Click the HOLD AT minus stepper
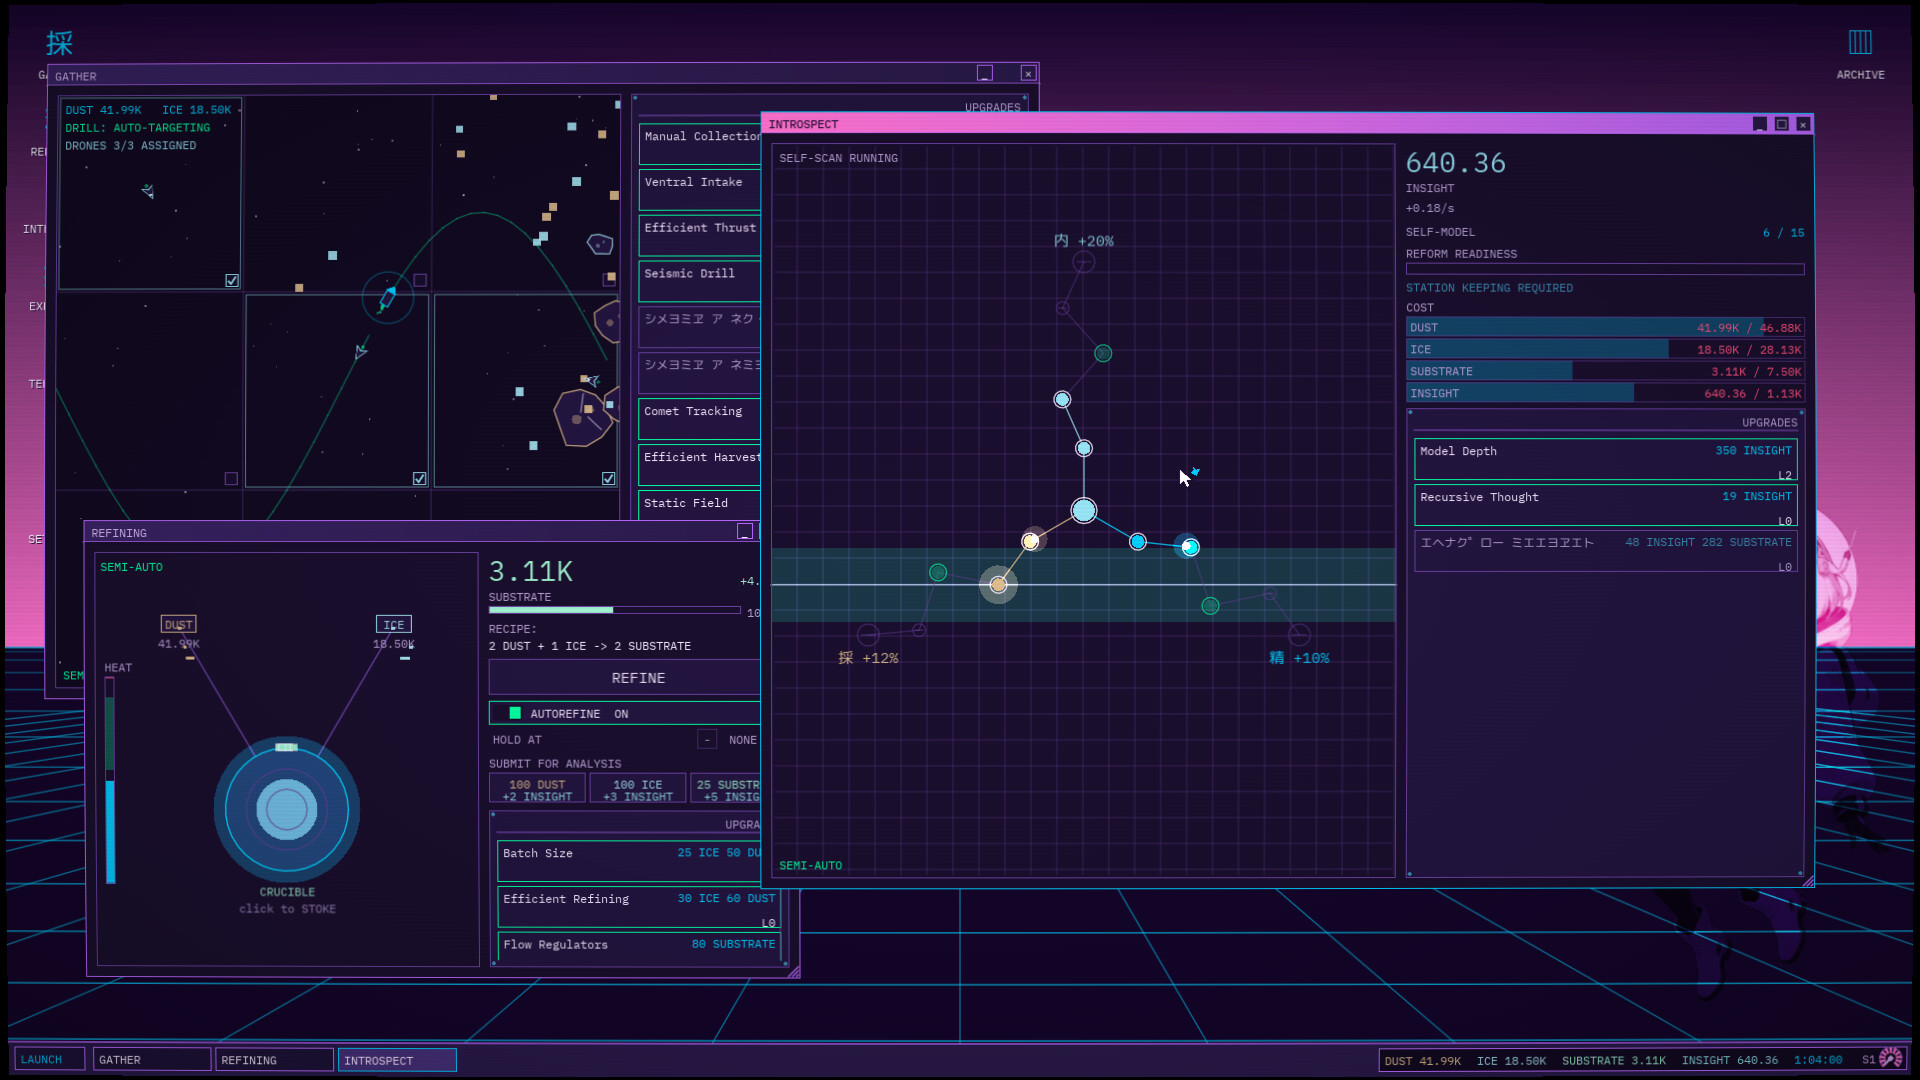The height and width of the screenshot is (1080, 1920). (707, 740)
